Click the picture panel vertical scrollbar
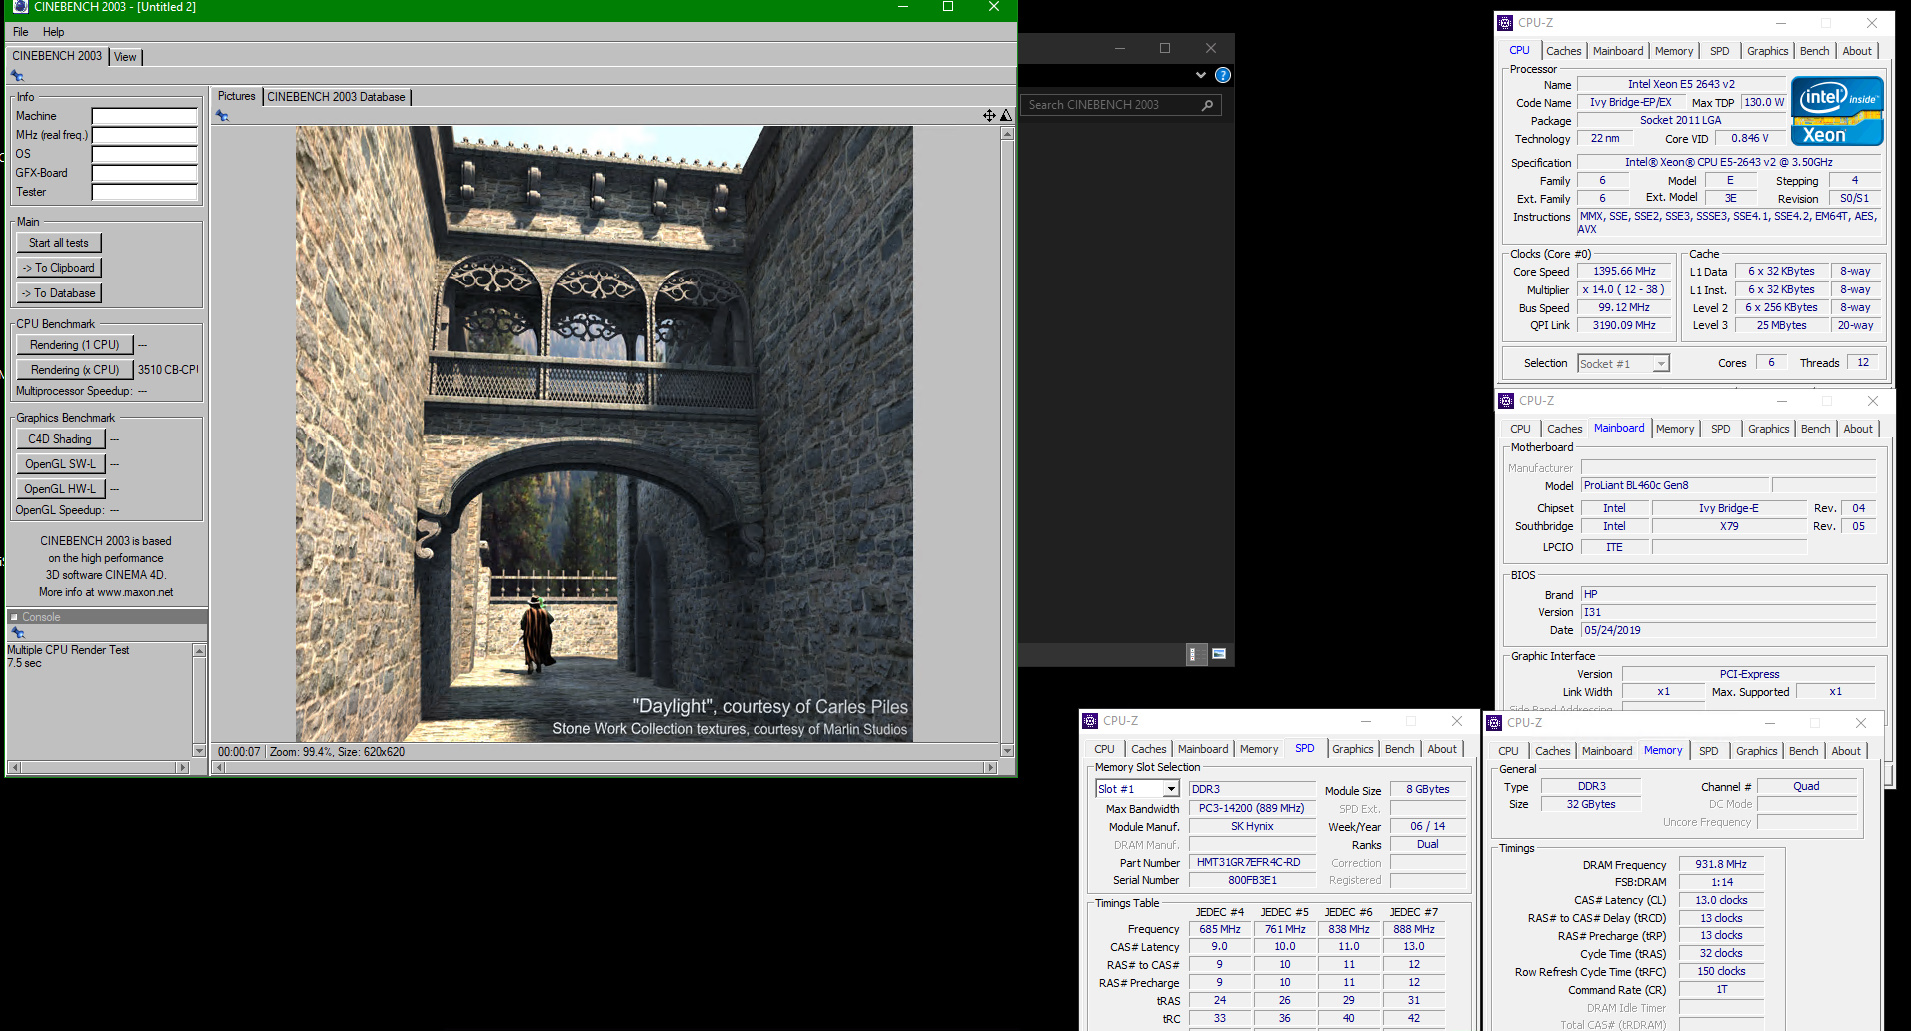1911x1031 pixels. click(x=1007, y=441)
